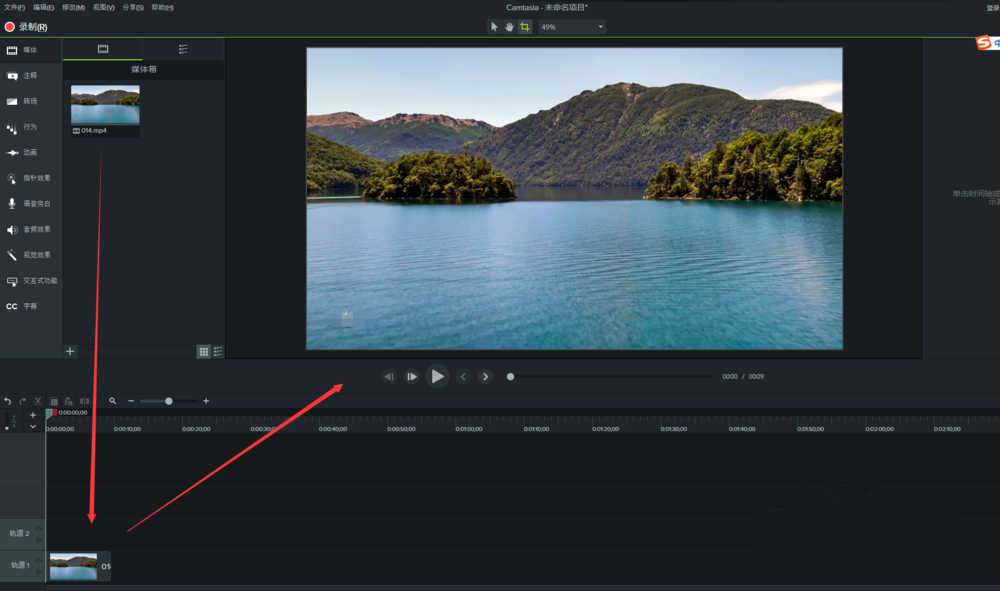Viewport: 1000px width, 591px height.
Task: Select the Pan (hand) tool
Action: pyautogui.click(x=510, y=26)
